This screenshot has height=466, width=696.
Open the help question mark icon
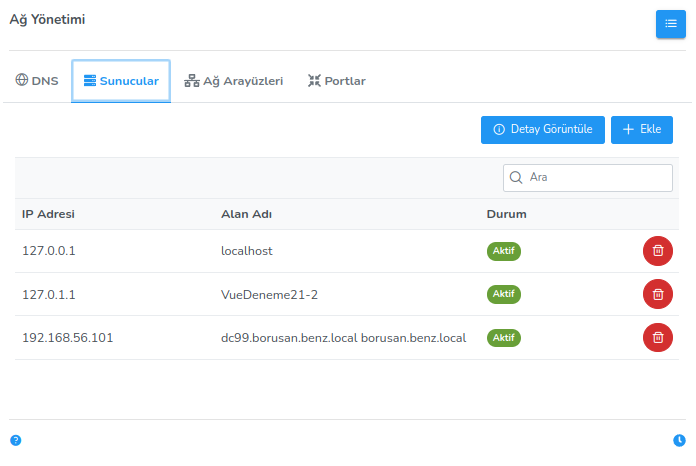pyautogui.click(x=16, y=440)
